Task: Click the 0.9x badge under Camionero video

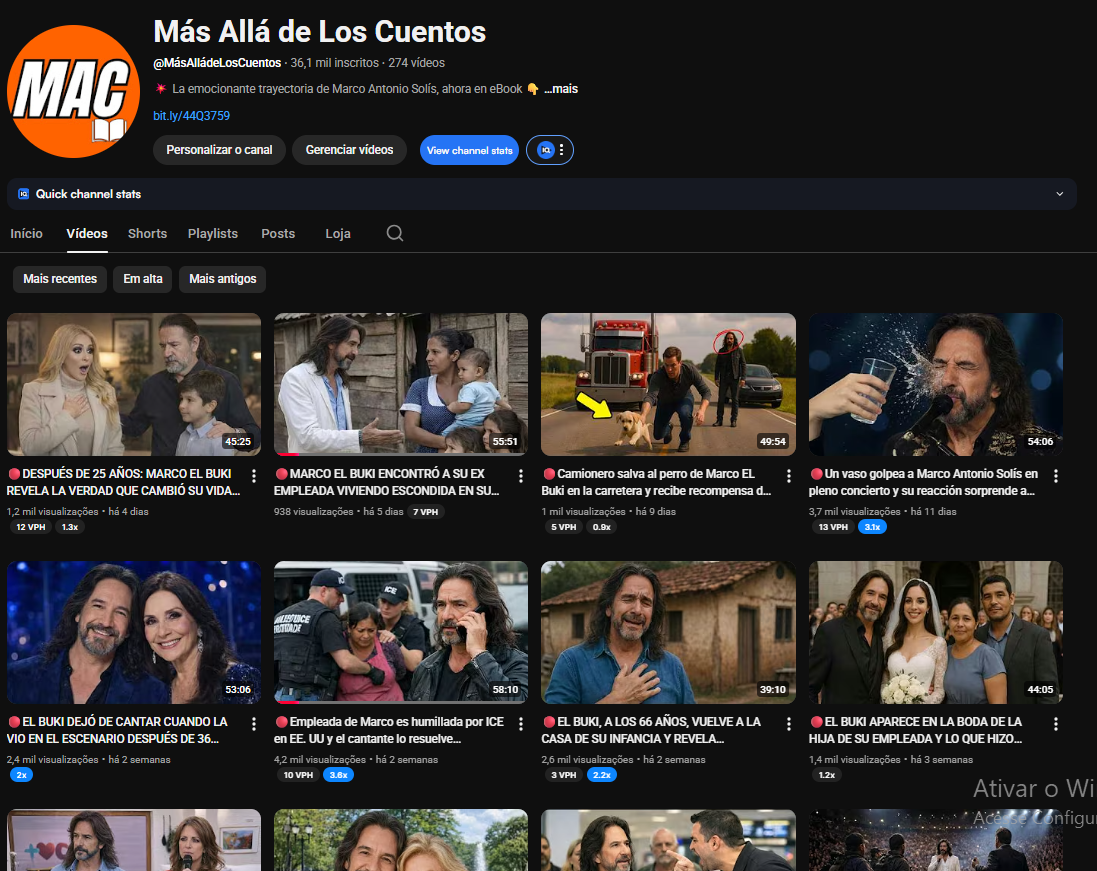Action: point(602,527)
